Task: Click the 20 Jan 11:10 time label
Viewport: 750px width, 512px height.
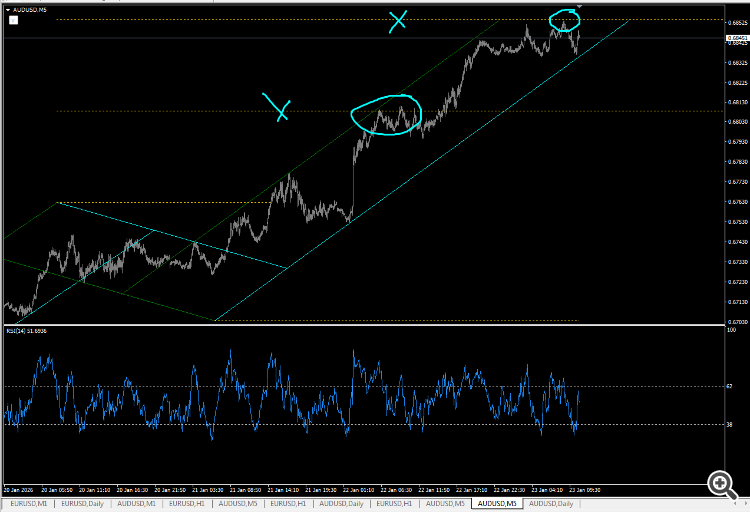Action: point(94,490)
